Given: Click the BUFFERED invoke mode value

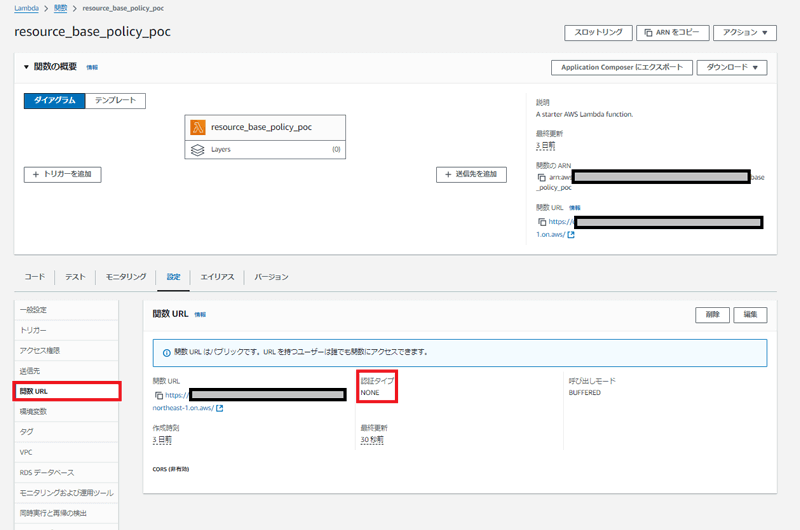Looking at the screenshot, I should 585,393.
